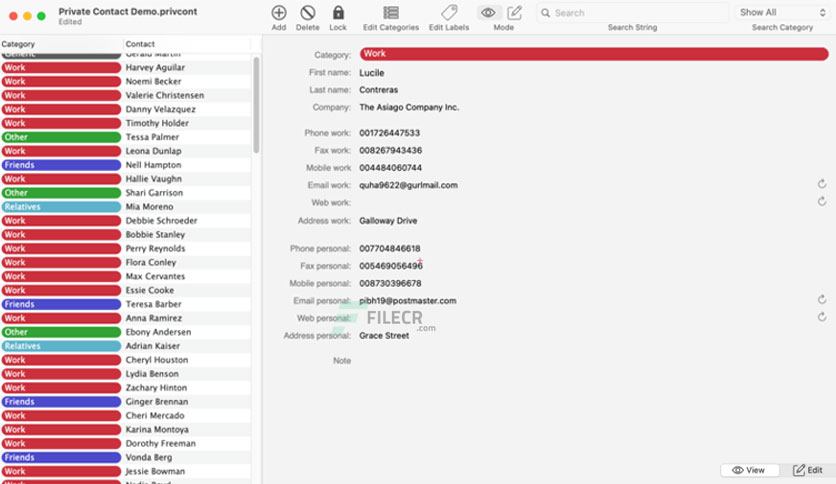Select contact Cheri Mercado
Image resolution: width=836 pixels, height=484 pixels.
(155, 416)
